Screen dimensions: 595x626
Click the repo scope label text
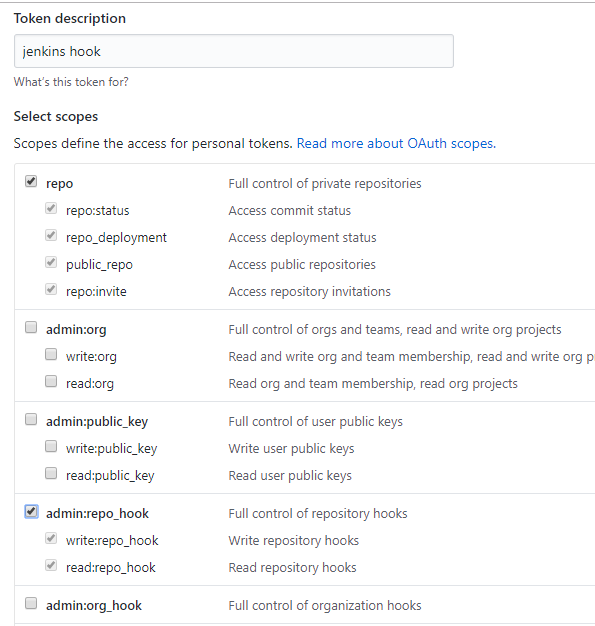60,184
